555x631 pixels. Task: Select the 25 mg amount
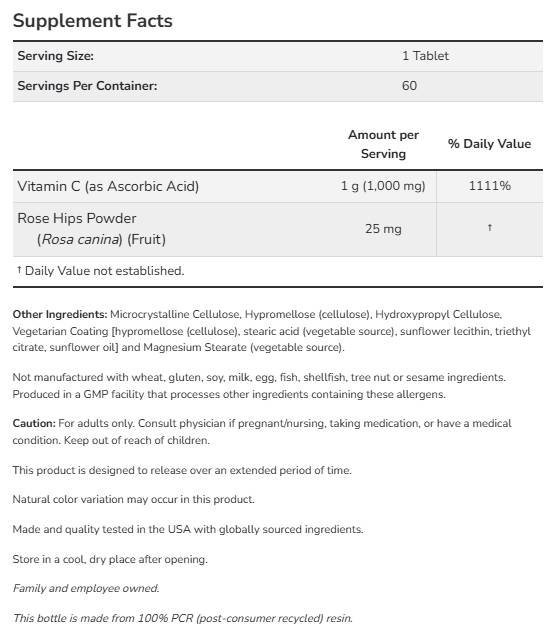pyautogui.click(x=383, y=229)
